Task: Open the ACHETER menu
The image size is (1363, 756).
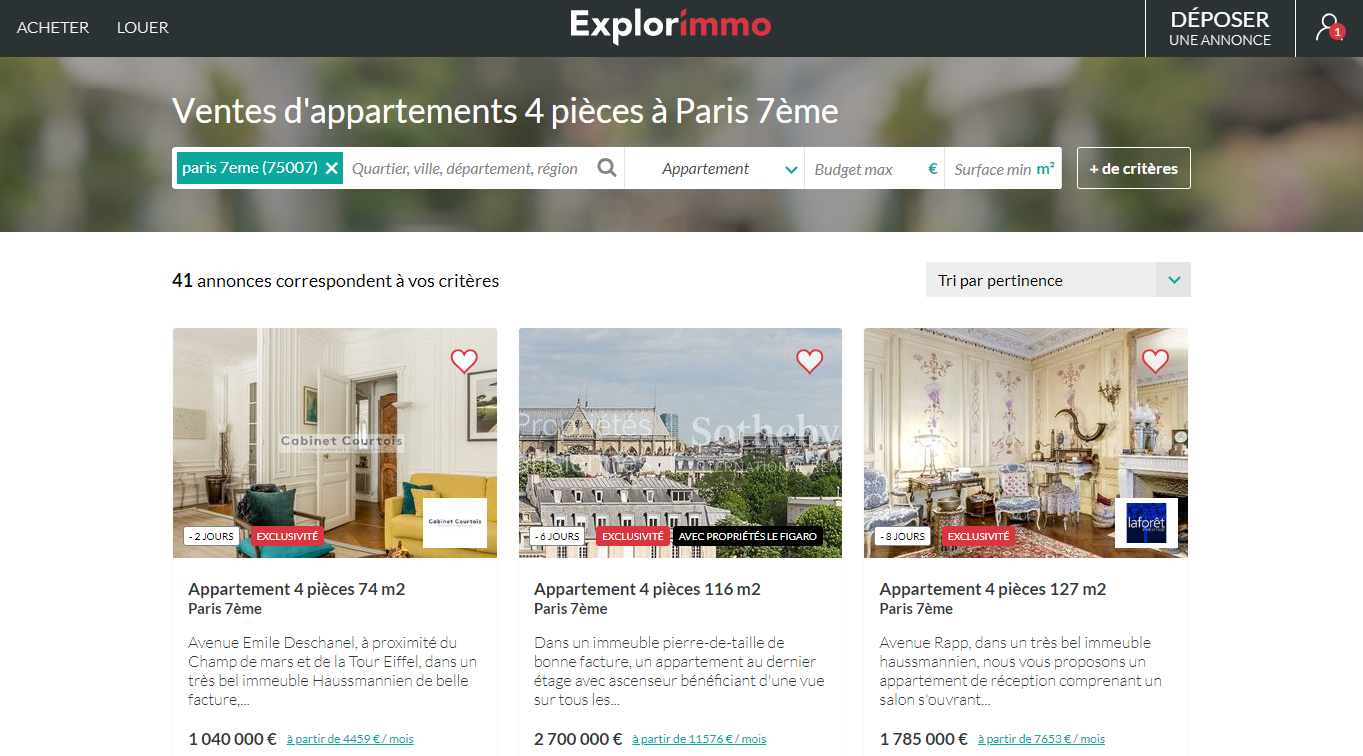Action: 53,27
